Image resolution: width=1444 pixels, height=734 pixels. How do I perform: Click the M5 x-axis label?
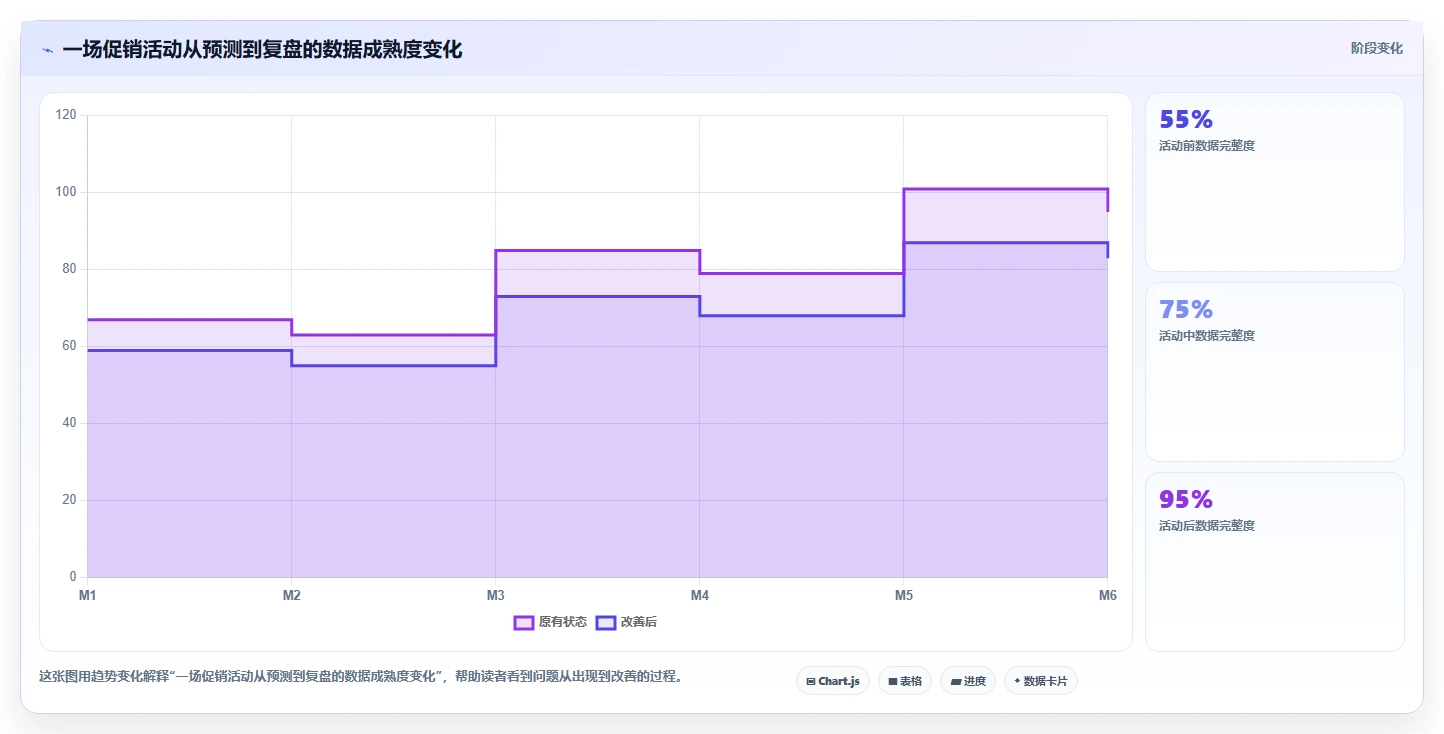904,595
